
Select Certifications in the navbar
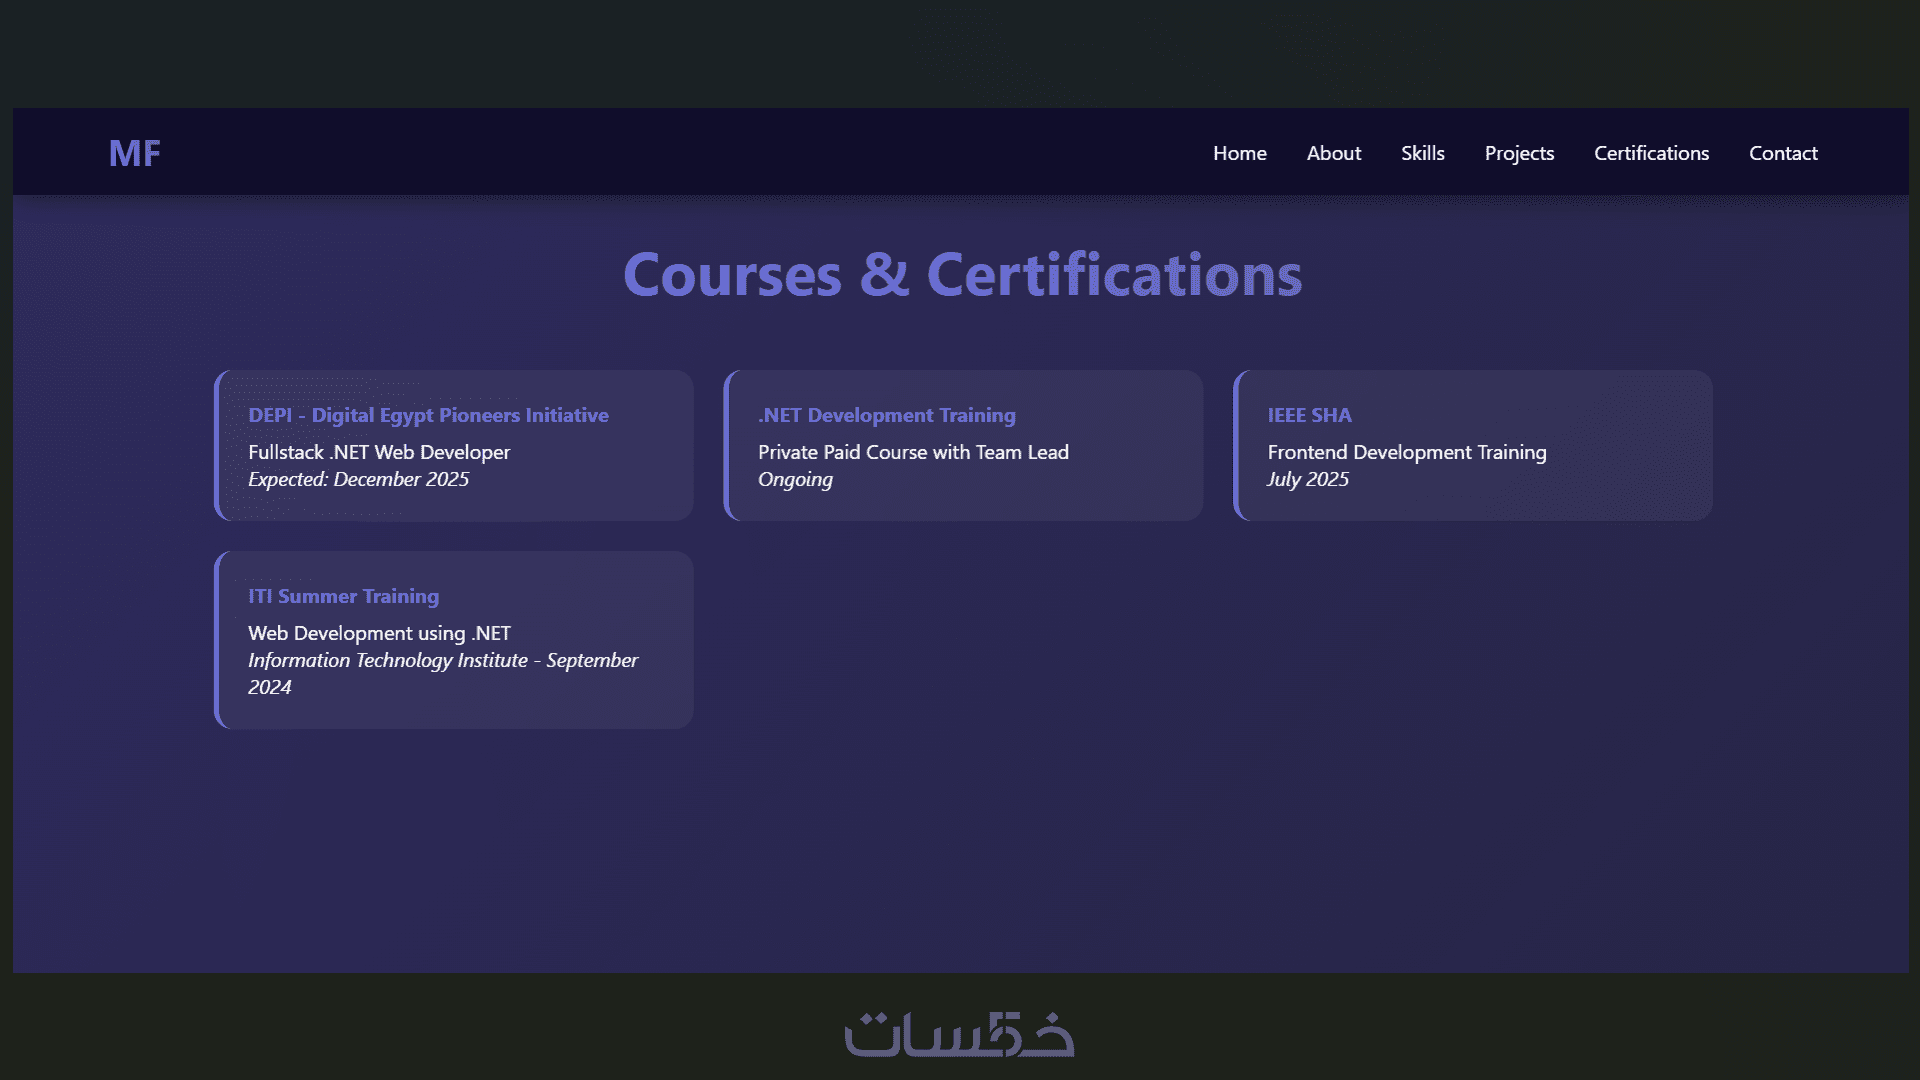click(x=1651, y=153)
